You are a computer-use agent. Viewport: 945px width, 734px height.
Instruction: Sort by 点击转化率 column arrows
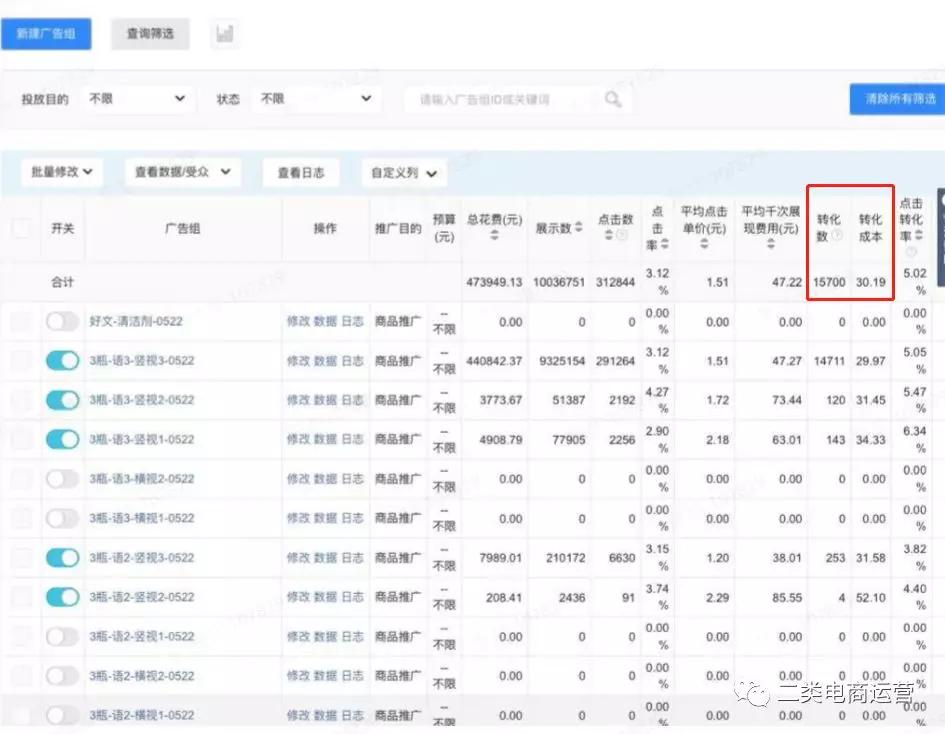[x=918, y=234]
